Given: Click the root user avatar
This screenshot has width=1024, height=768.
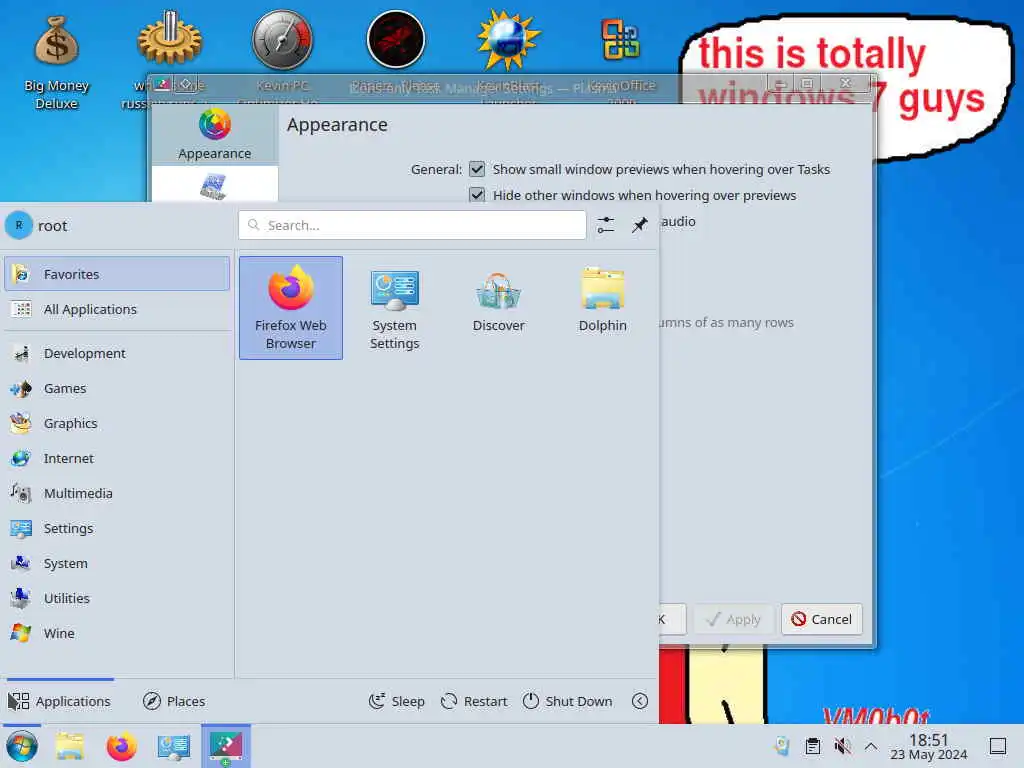Looking at the screenshot, I should 19,225.
